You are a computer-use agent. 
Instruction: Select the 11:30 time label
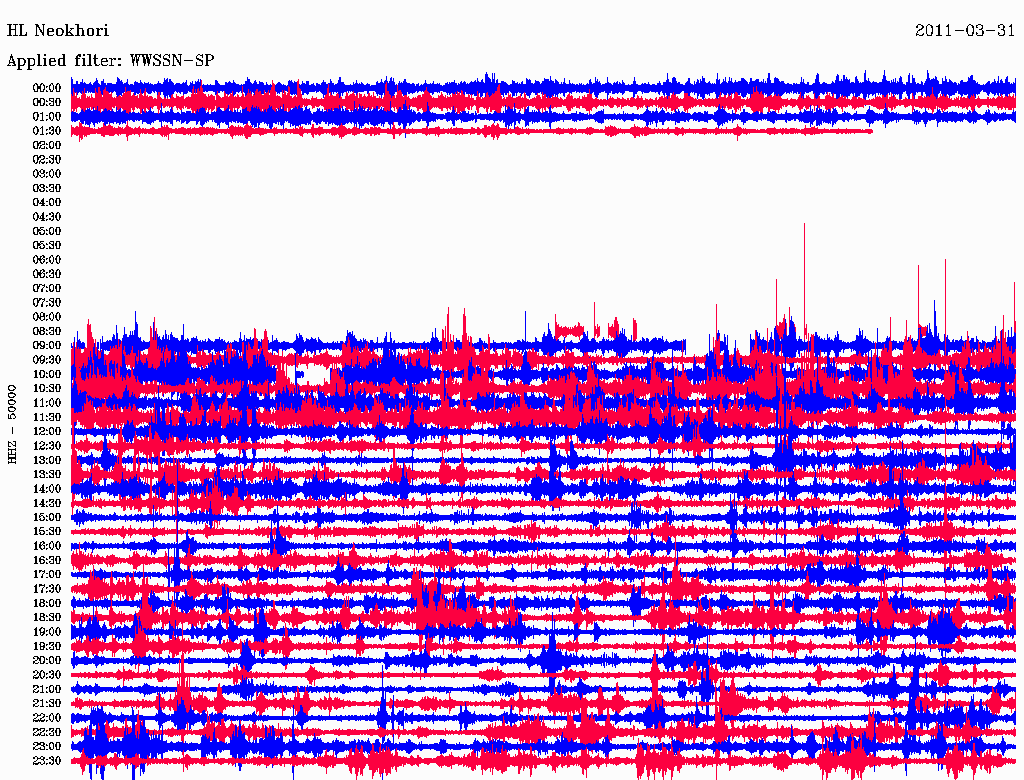pos(46,417)
